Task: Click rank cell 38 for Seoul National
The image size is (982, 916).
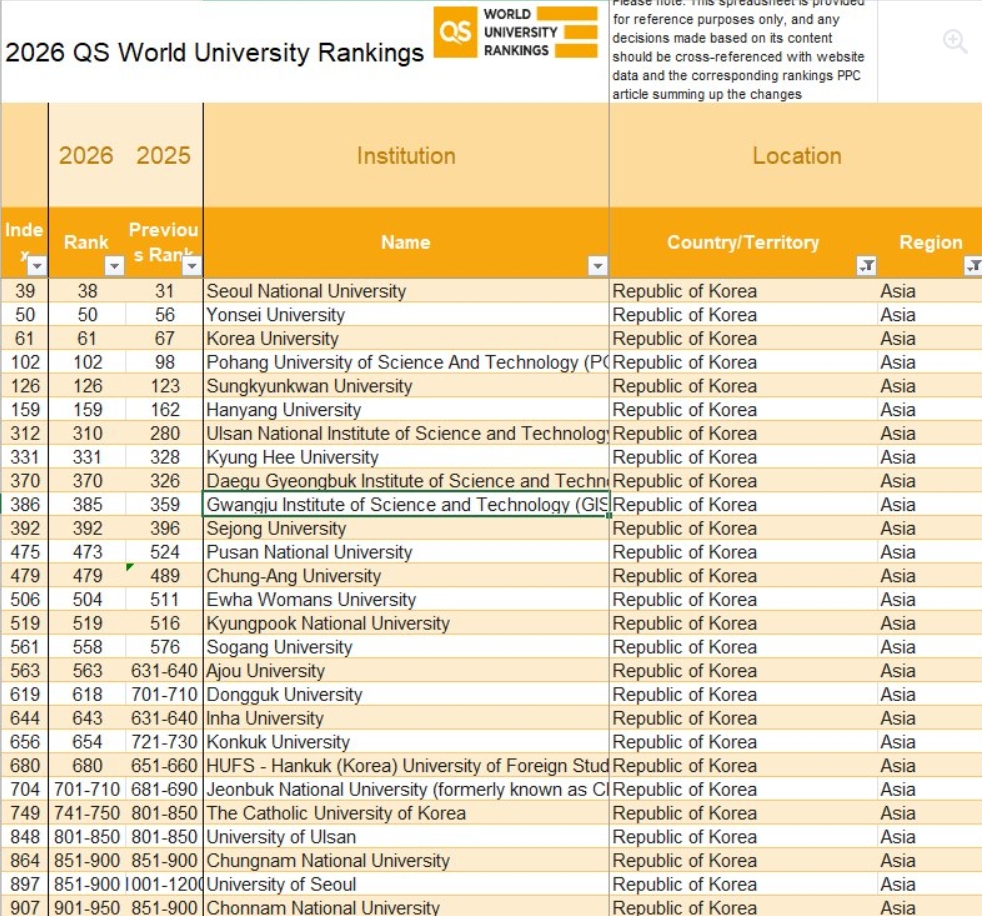Action: point(87,291)
